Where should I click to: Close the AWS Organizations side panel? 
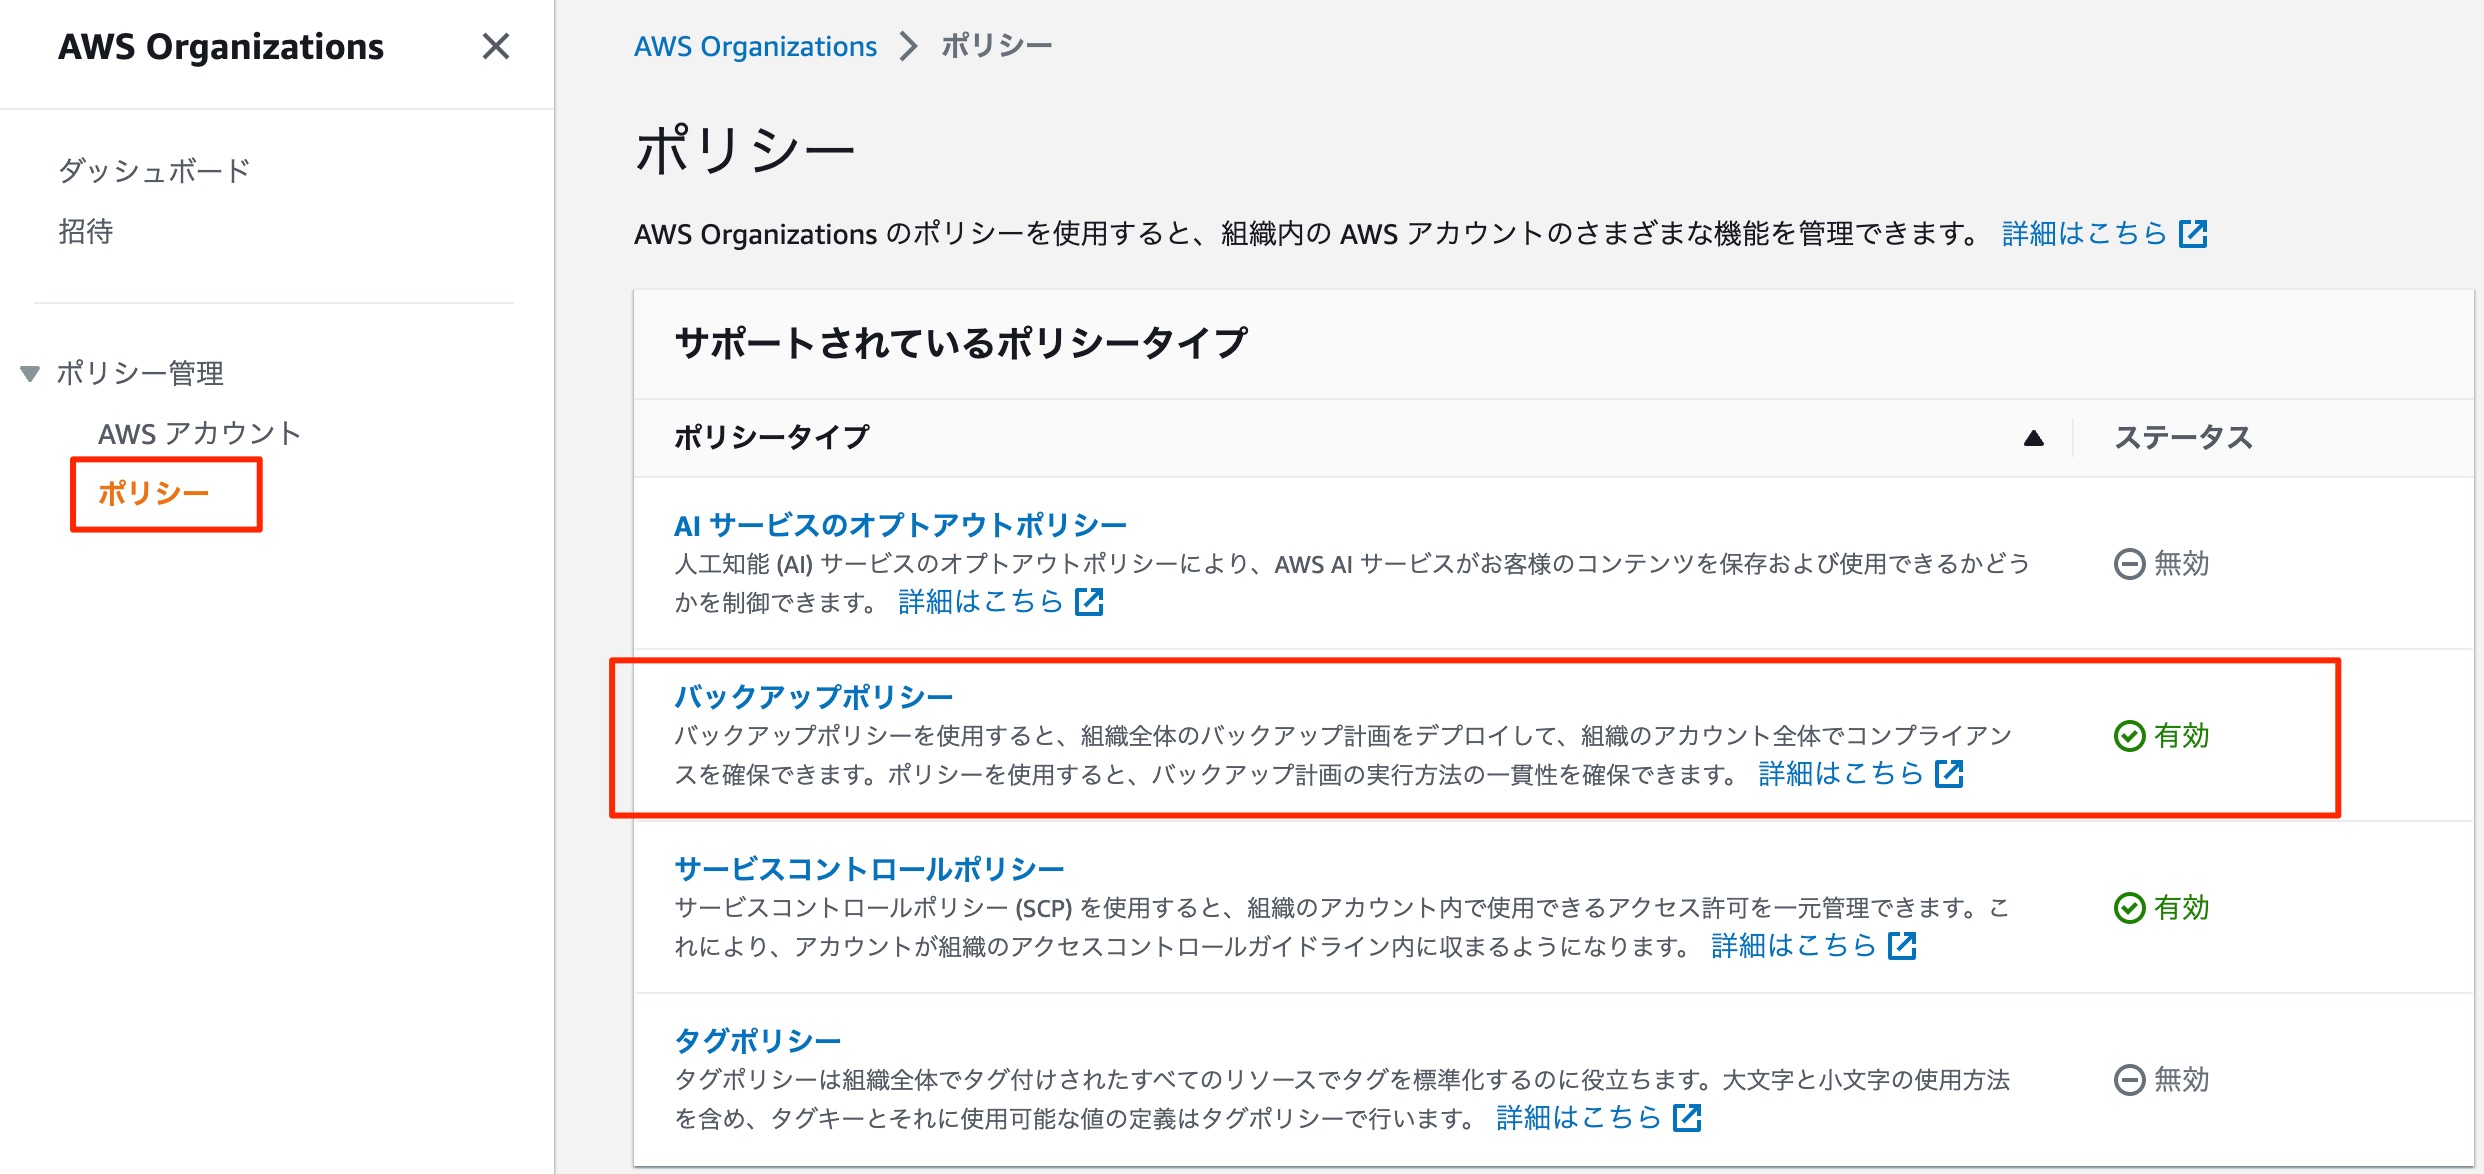[x=496, y=46]
